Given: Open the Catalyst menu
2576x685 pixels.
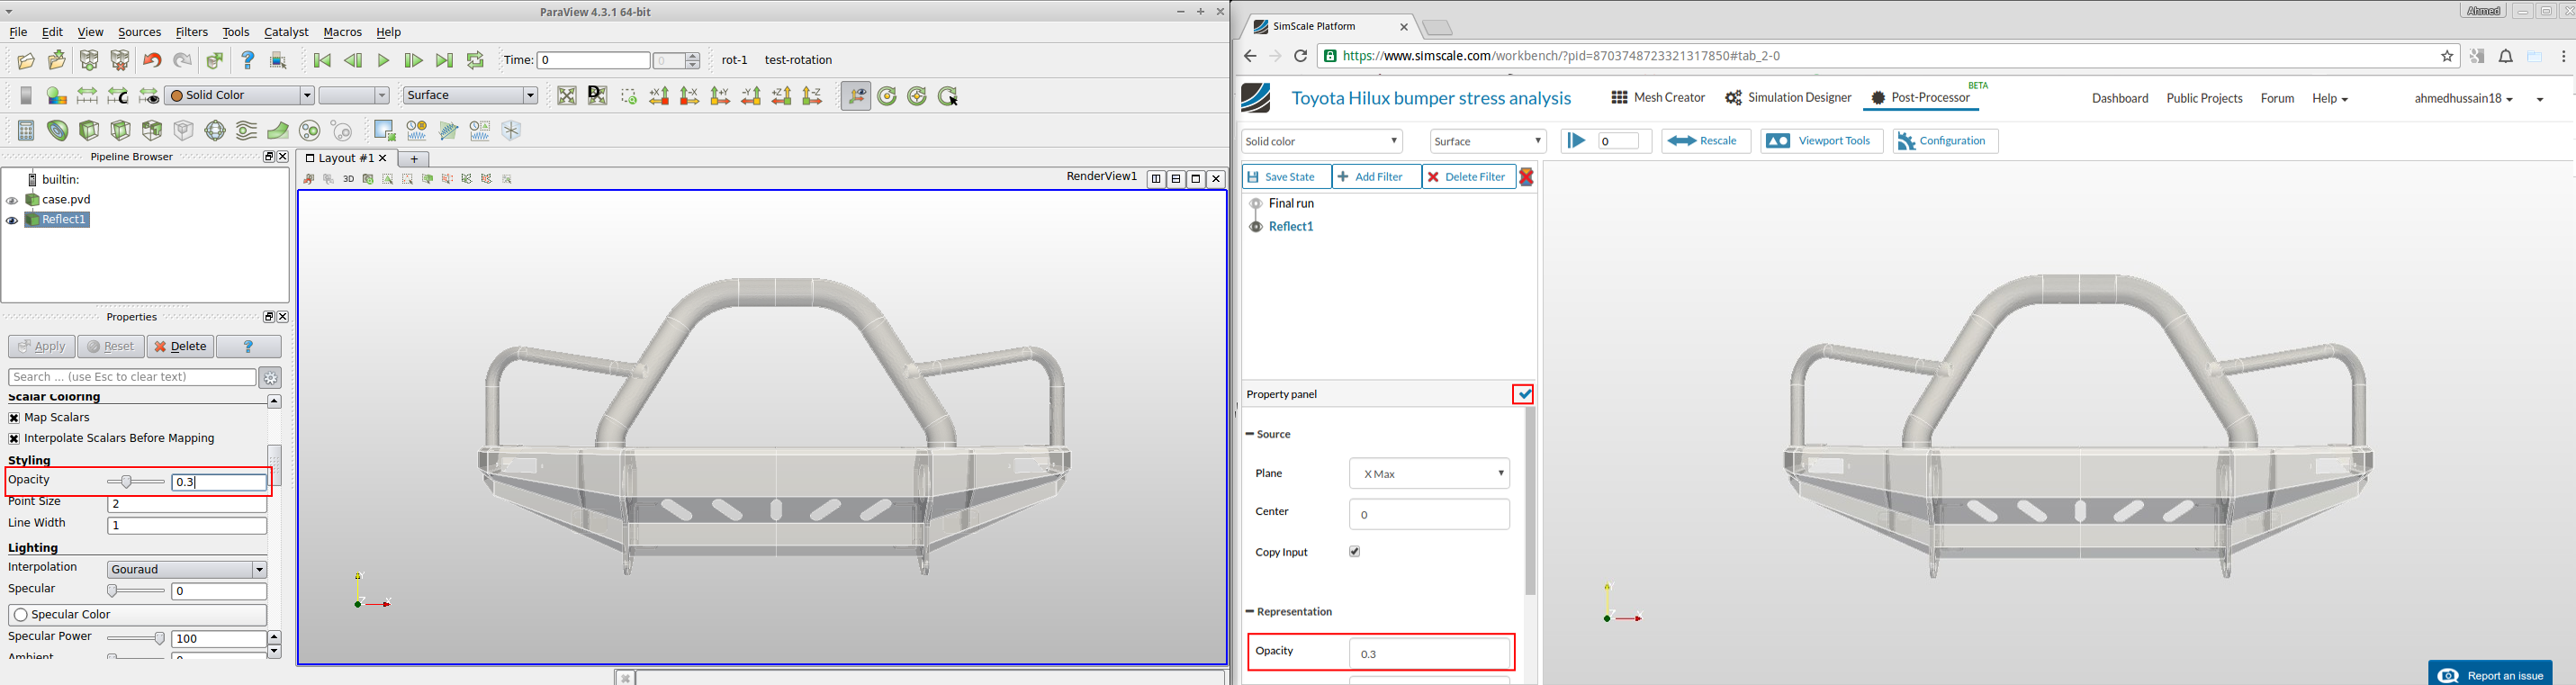Looking at the screenshot, I should point(286,33).
